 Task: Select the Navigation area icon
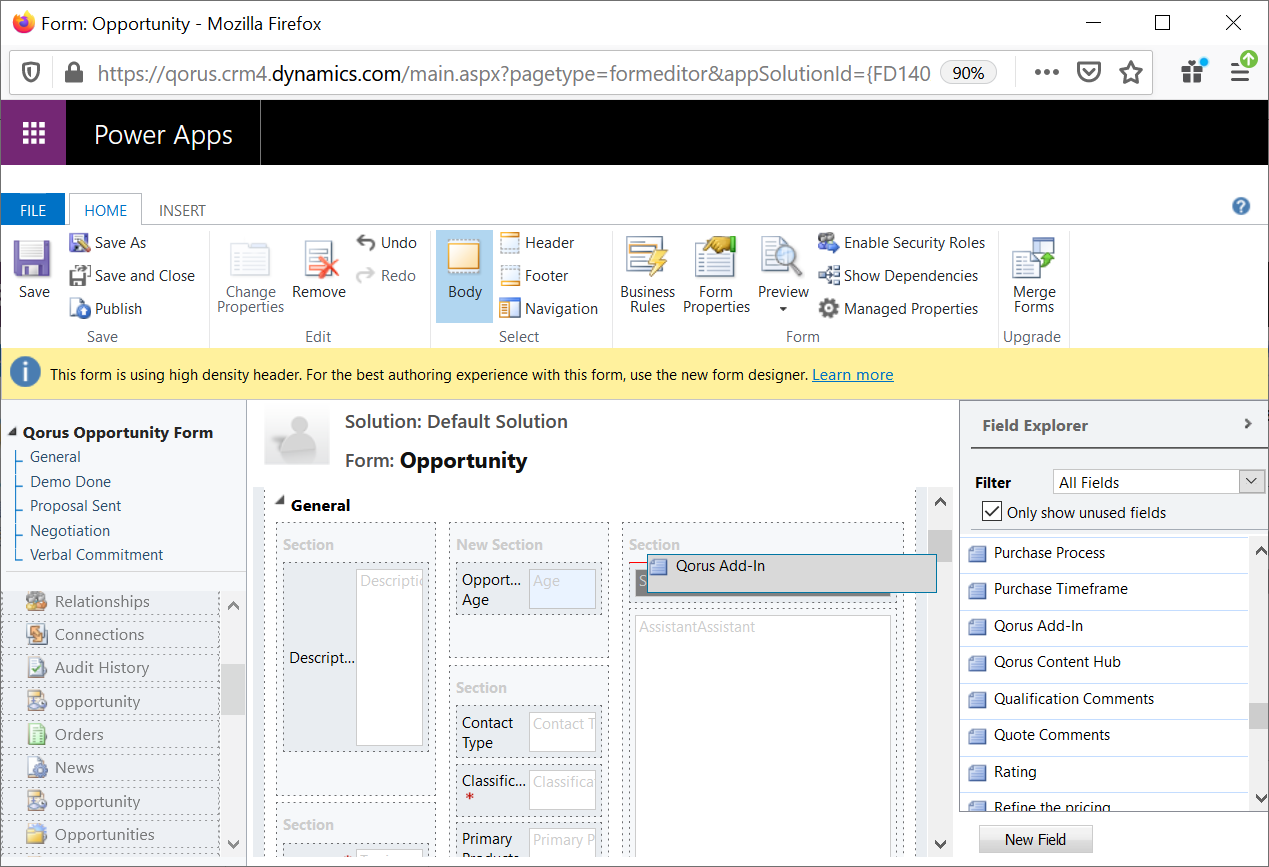coord(510,309)
